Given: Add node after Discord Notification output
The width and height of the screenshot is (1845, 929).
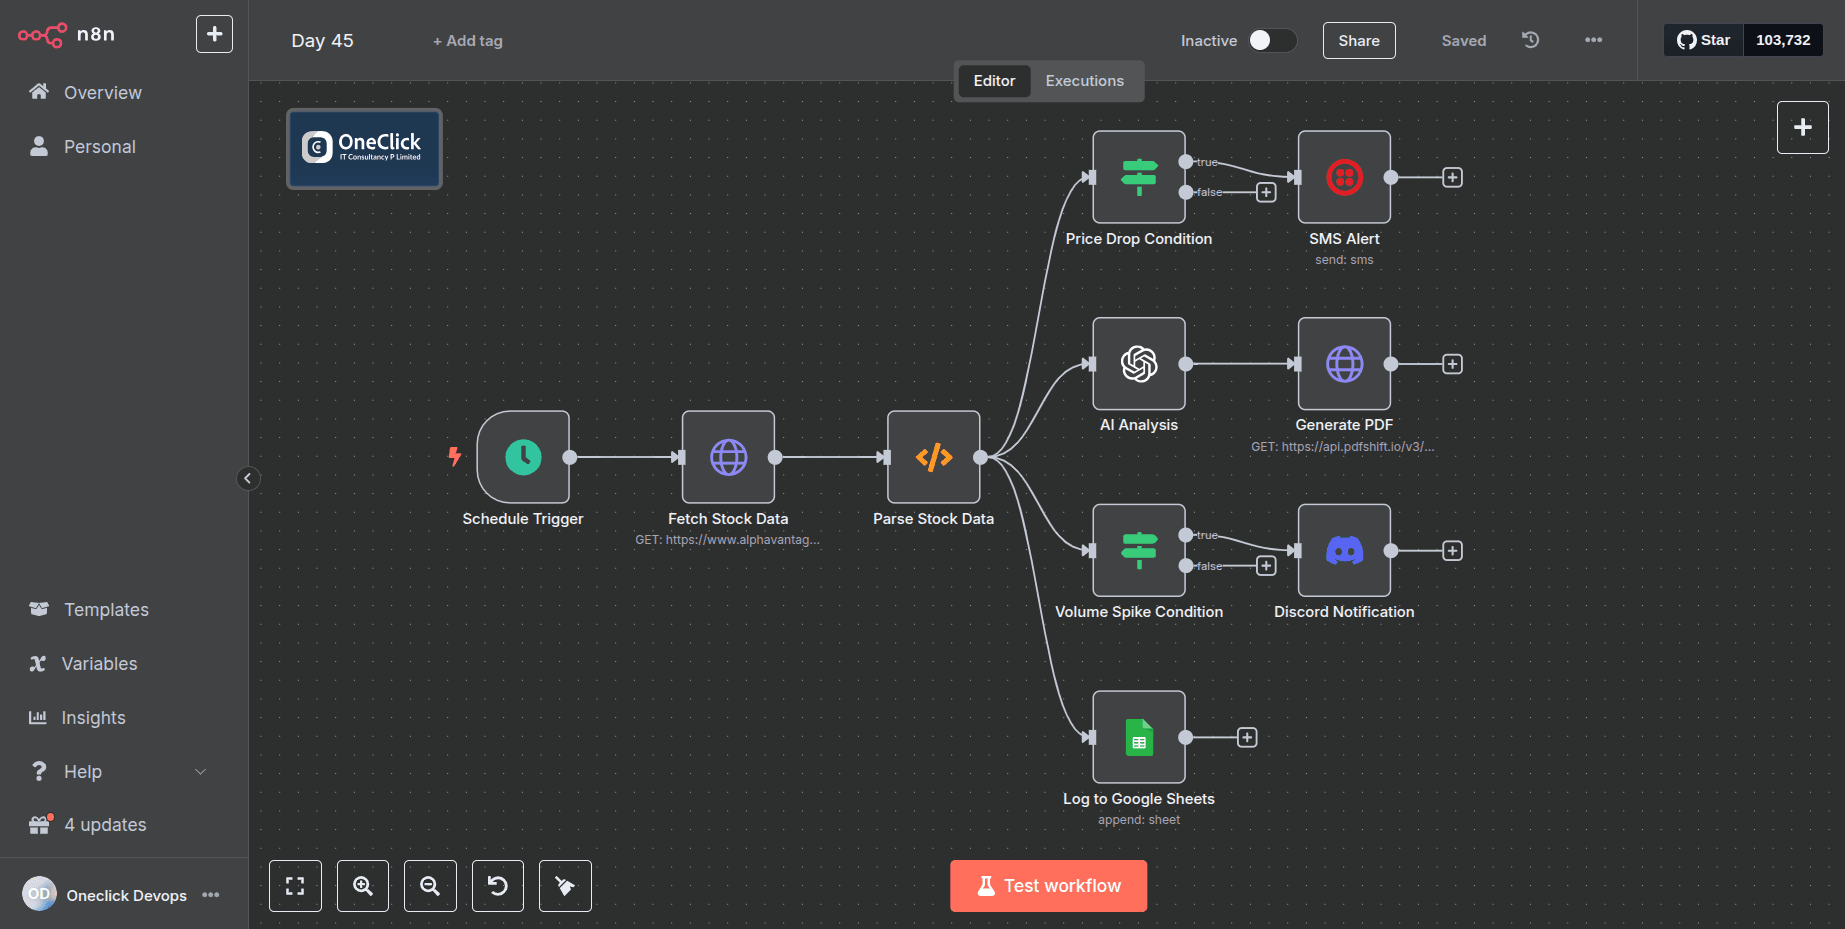Looking at the screenshot, I should (x=1452, y=551).
